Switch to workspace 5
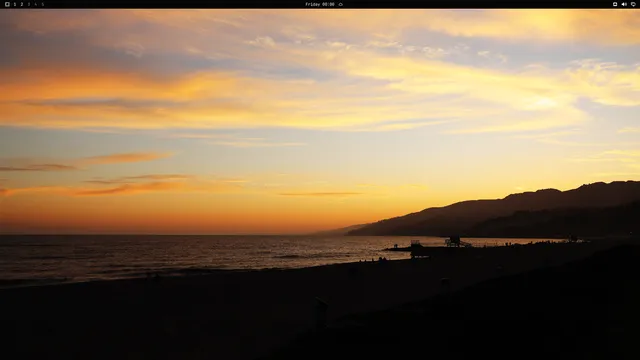This screenshot has height=360, width=640. pyautogui.click(x=42, y=4)
